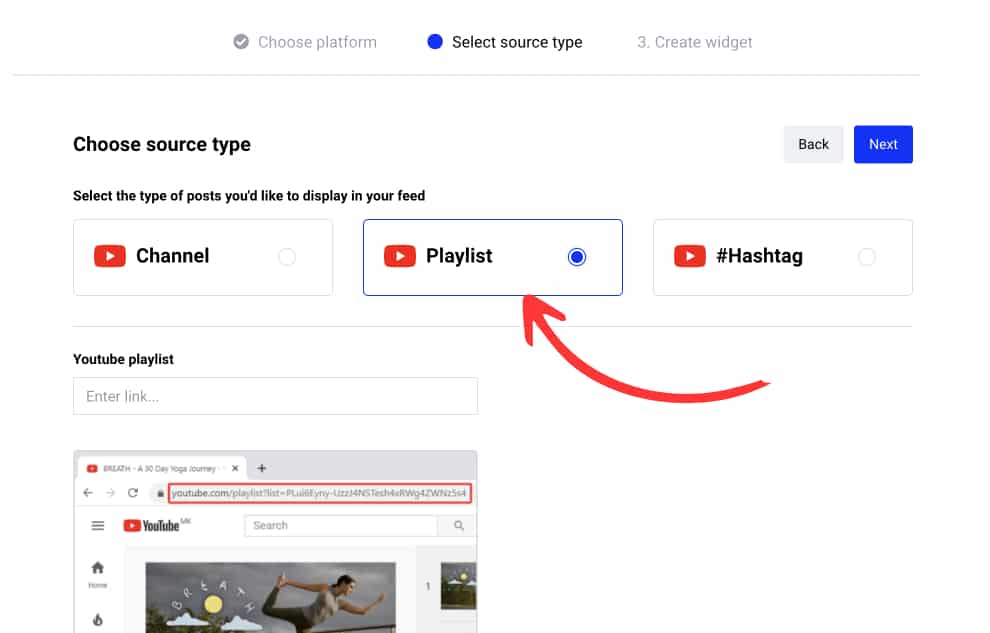The height and width of the screenshot is (633, 990).
Task: Focus the Youtube playlist link field
Action: tap(275, 396)
